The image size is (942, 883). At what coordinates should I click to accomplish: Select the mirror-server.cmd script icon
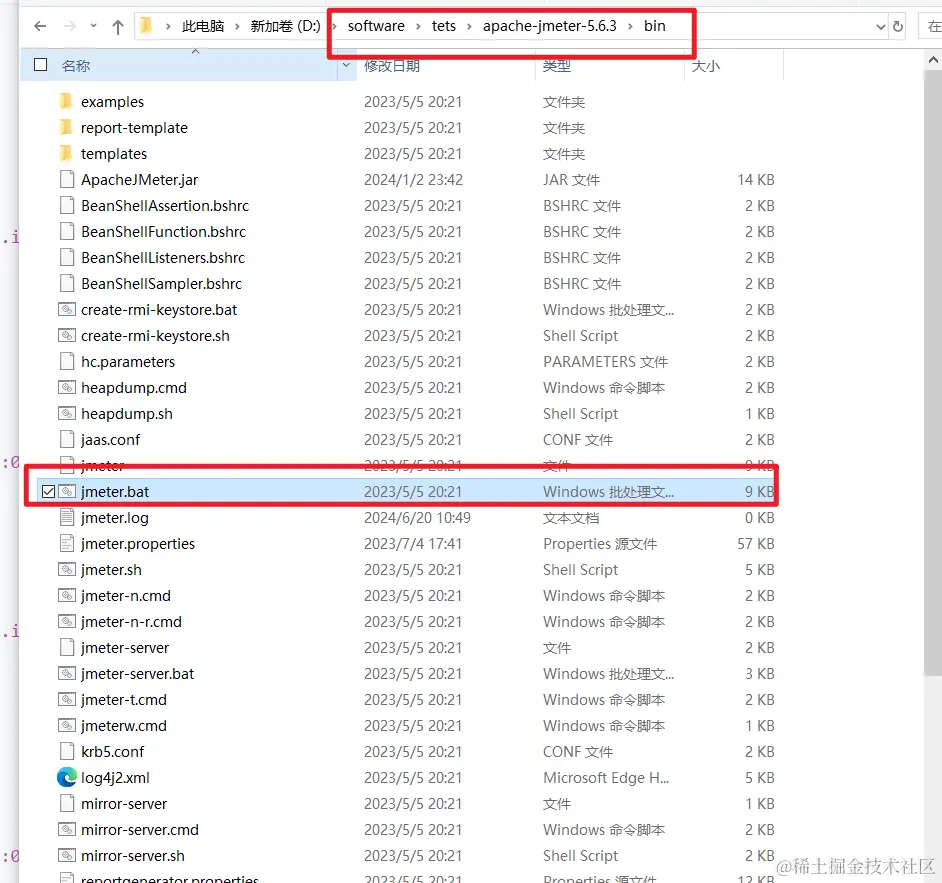click(x=67, y=830)
